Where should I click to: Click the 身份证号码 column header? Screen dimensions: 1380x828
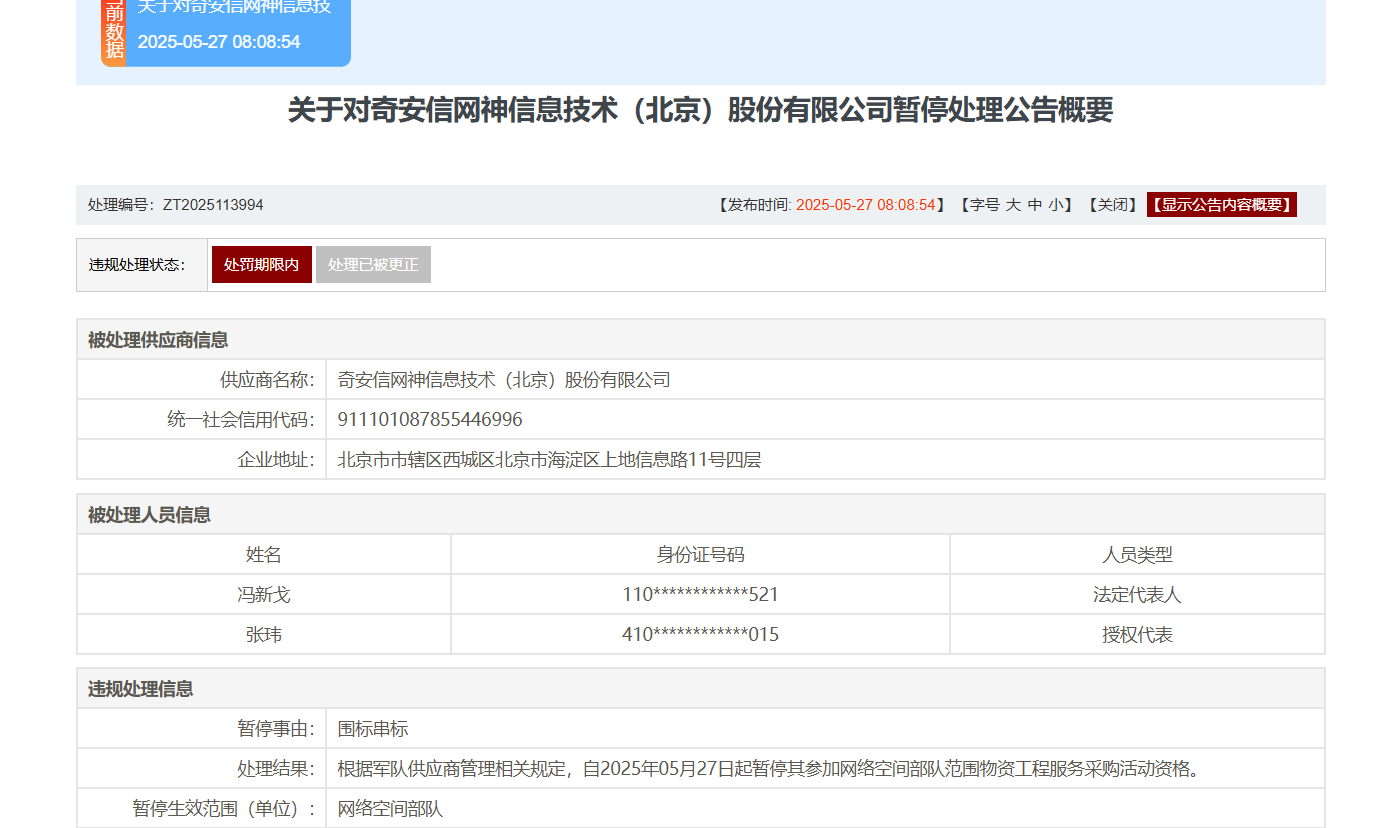[700, 554]
